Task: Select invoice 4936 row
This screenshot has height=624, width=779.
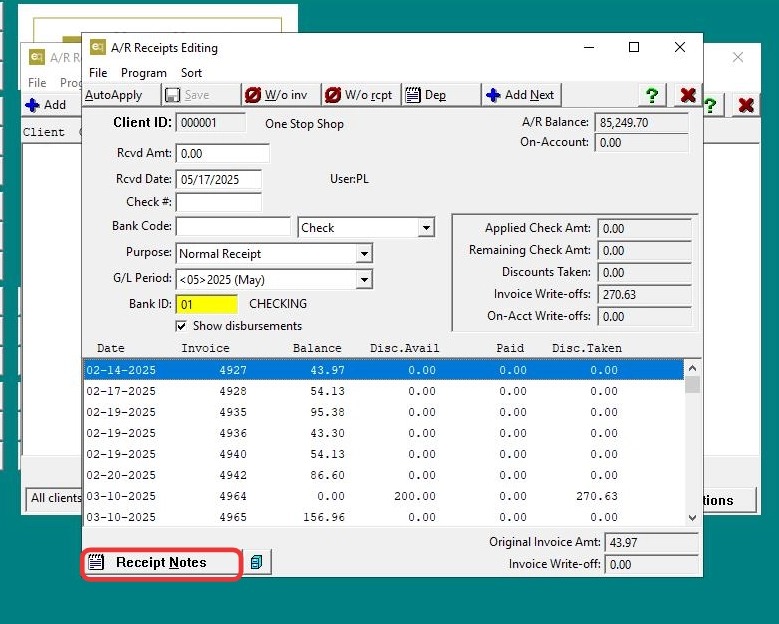Action: [384, 433]
